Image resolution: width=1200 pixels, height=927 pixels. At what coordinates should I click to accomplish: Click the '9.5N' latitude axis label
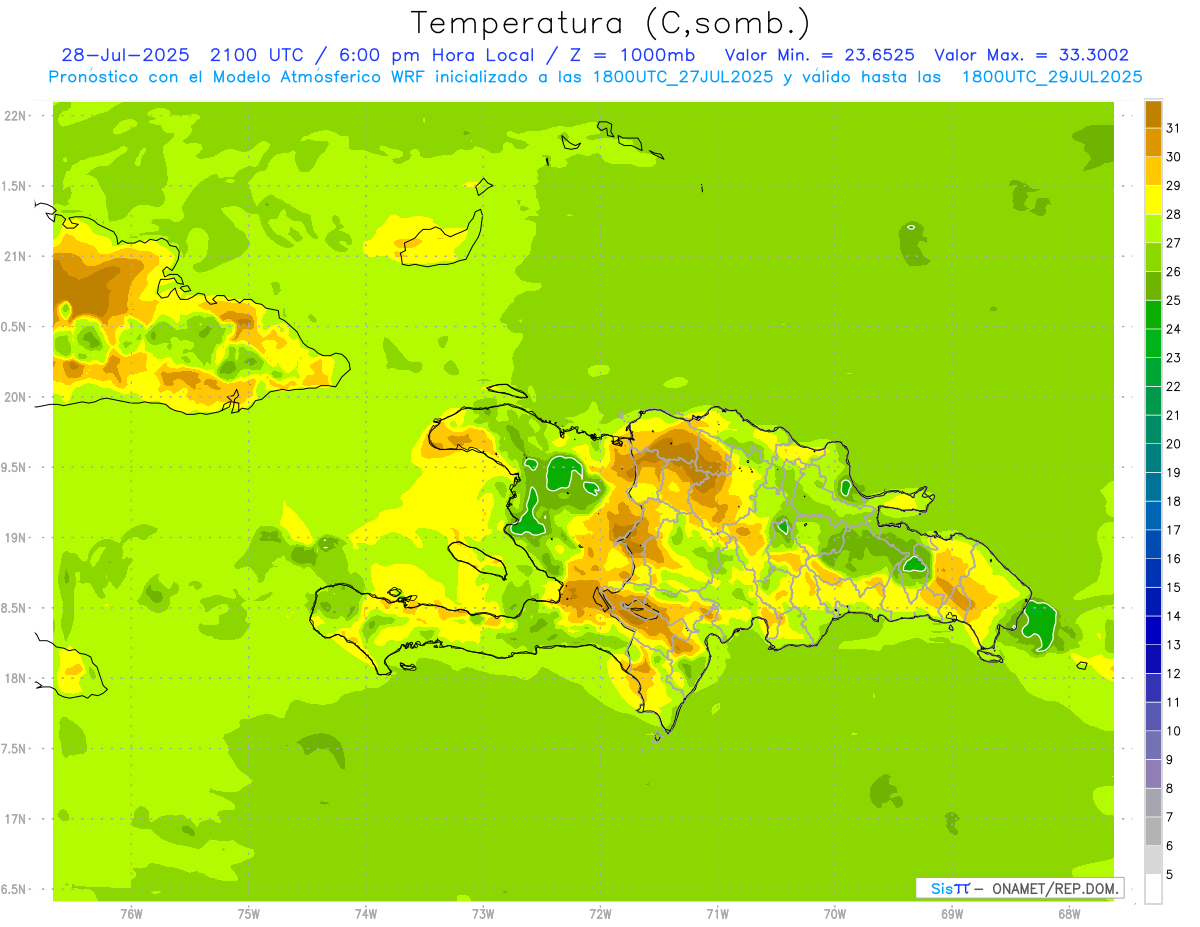pyautogui.click(x=15, y=467)
